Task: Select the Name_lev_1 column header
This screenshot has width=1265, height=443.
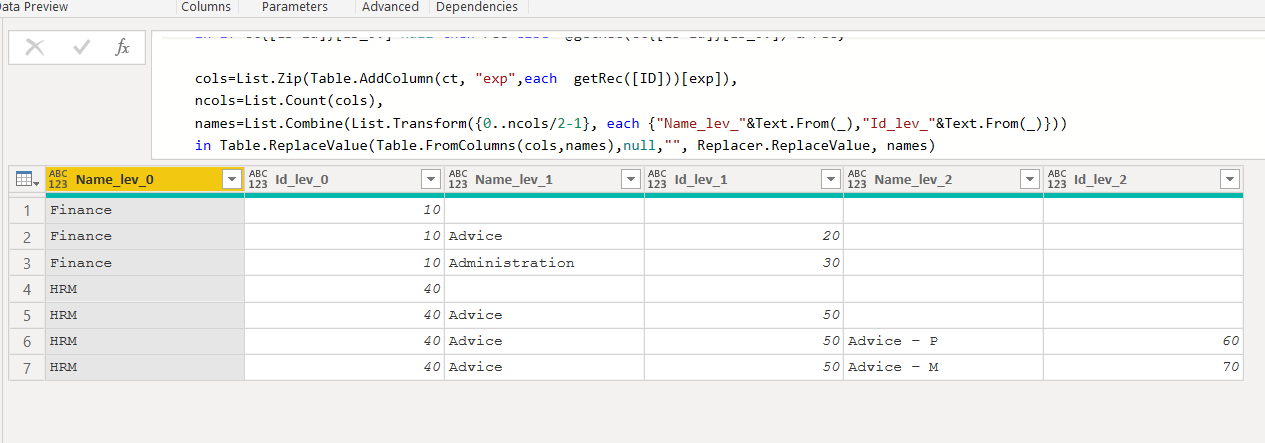Action: click(x=544, y=179)
